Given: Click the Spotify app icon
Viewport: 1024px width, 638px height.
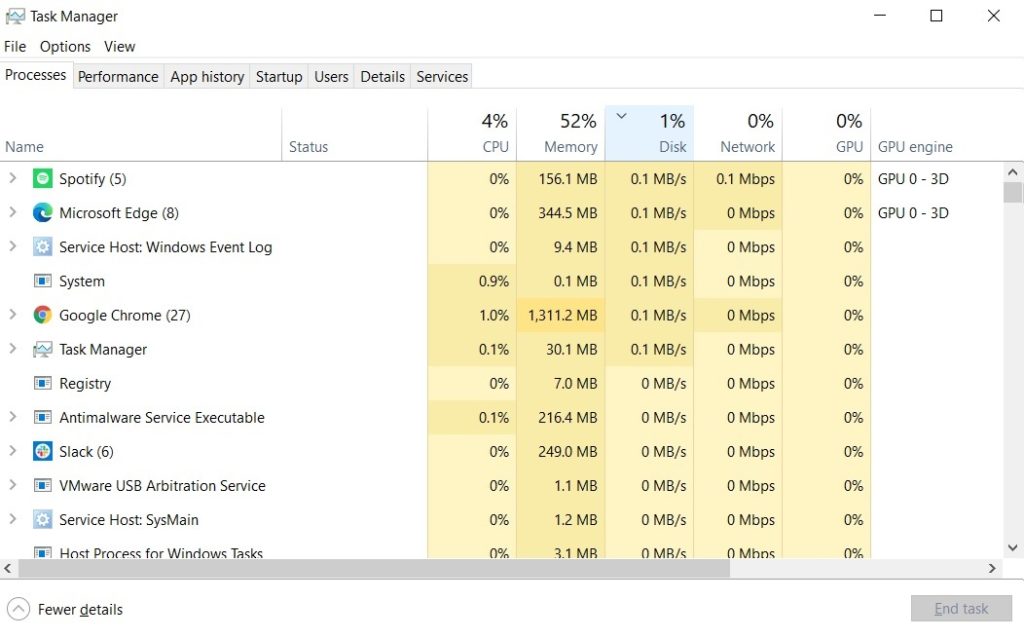Looking at the screenshot, I should point(41,178).
